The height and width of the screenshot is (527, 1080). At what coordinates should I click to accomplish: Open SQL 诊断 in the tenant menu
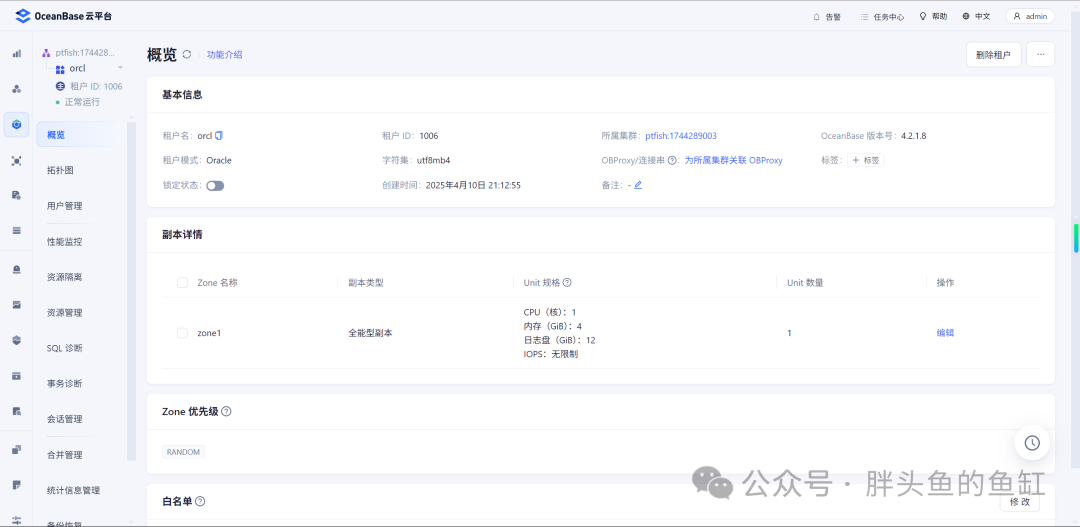[65, 348]
